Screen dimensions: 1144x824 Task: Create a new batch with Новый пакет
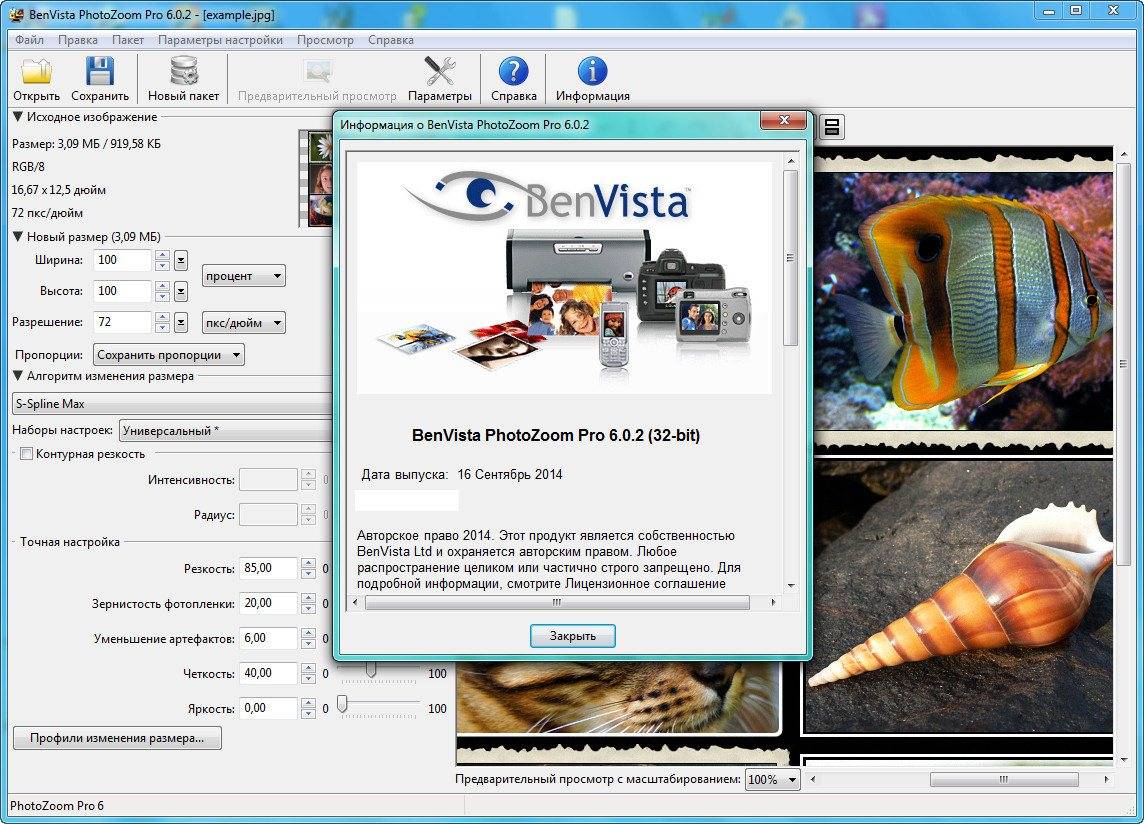tap(183, 80)
